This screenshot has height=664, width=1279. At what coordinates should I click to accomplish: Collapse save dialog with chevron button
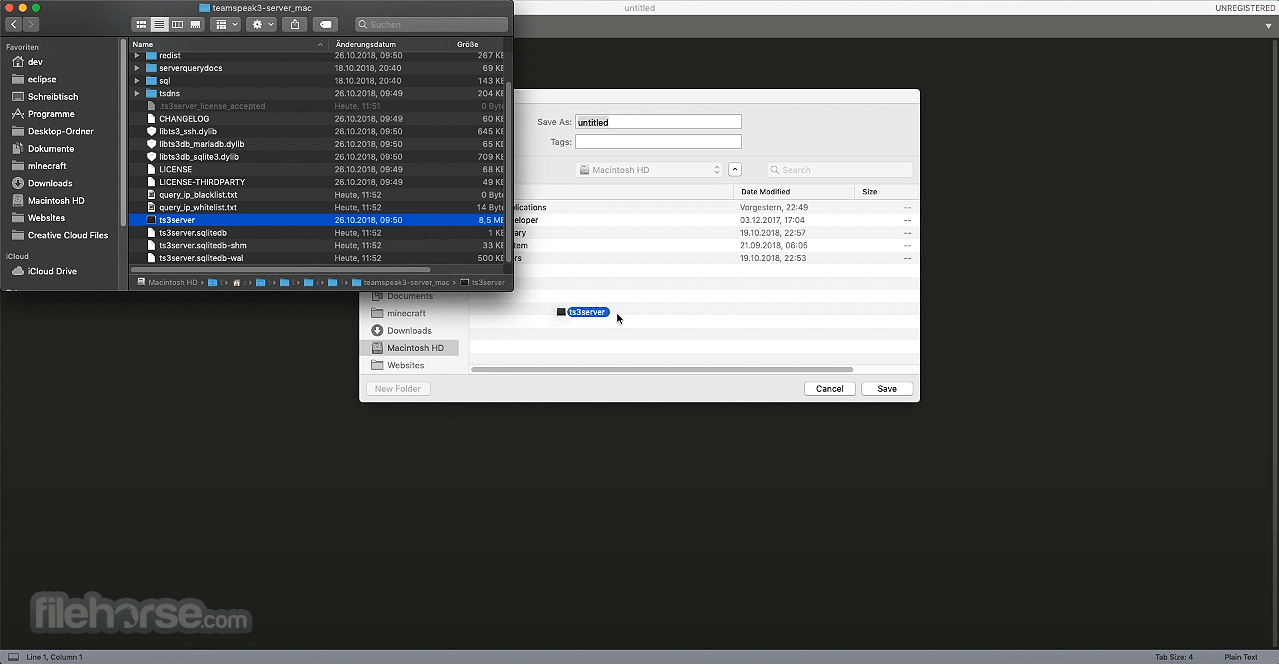click(735, 170)
